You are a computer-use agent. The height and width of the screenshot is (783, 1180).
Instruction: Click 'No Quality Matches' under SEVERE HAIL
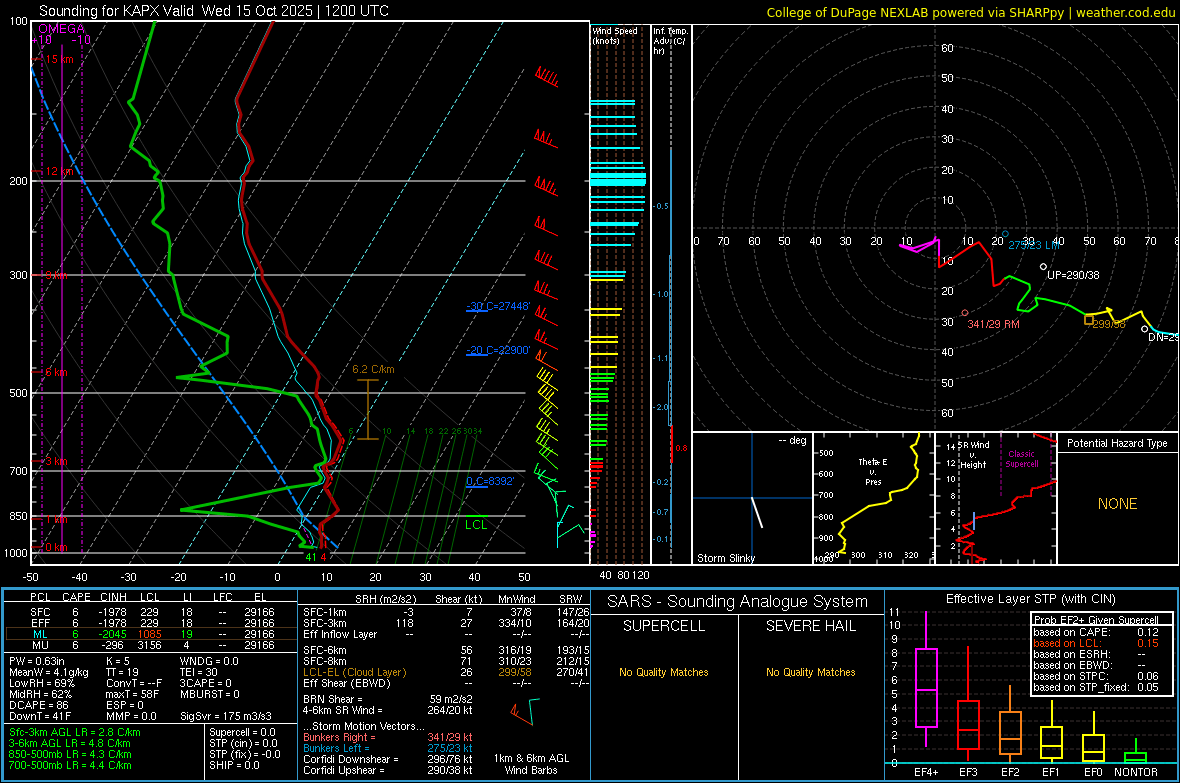[x=810, y=672]
